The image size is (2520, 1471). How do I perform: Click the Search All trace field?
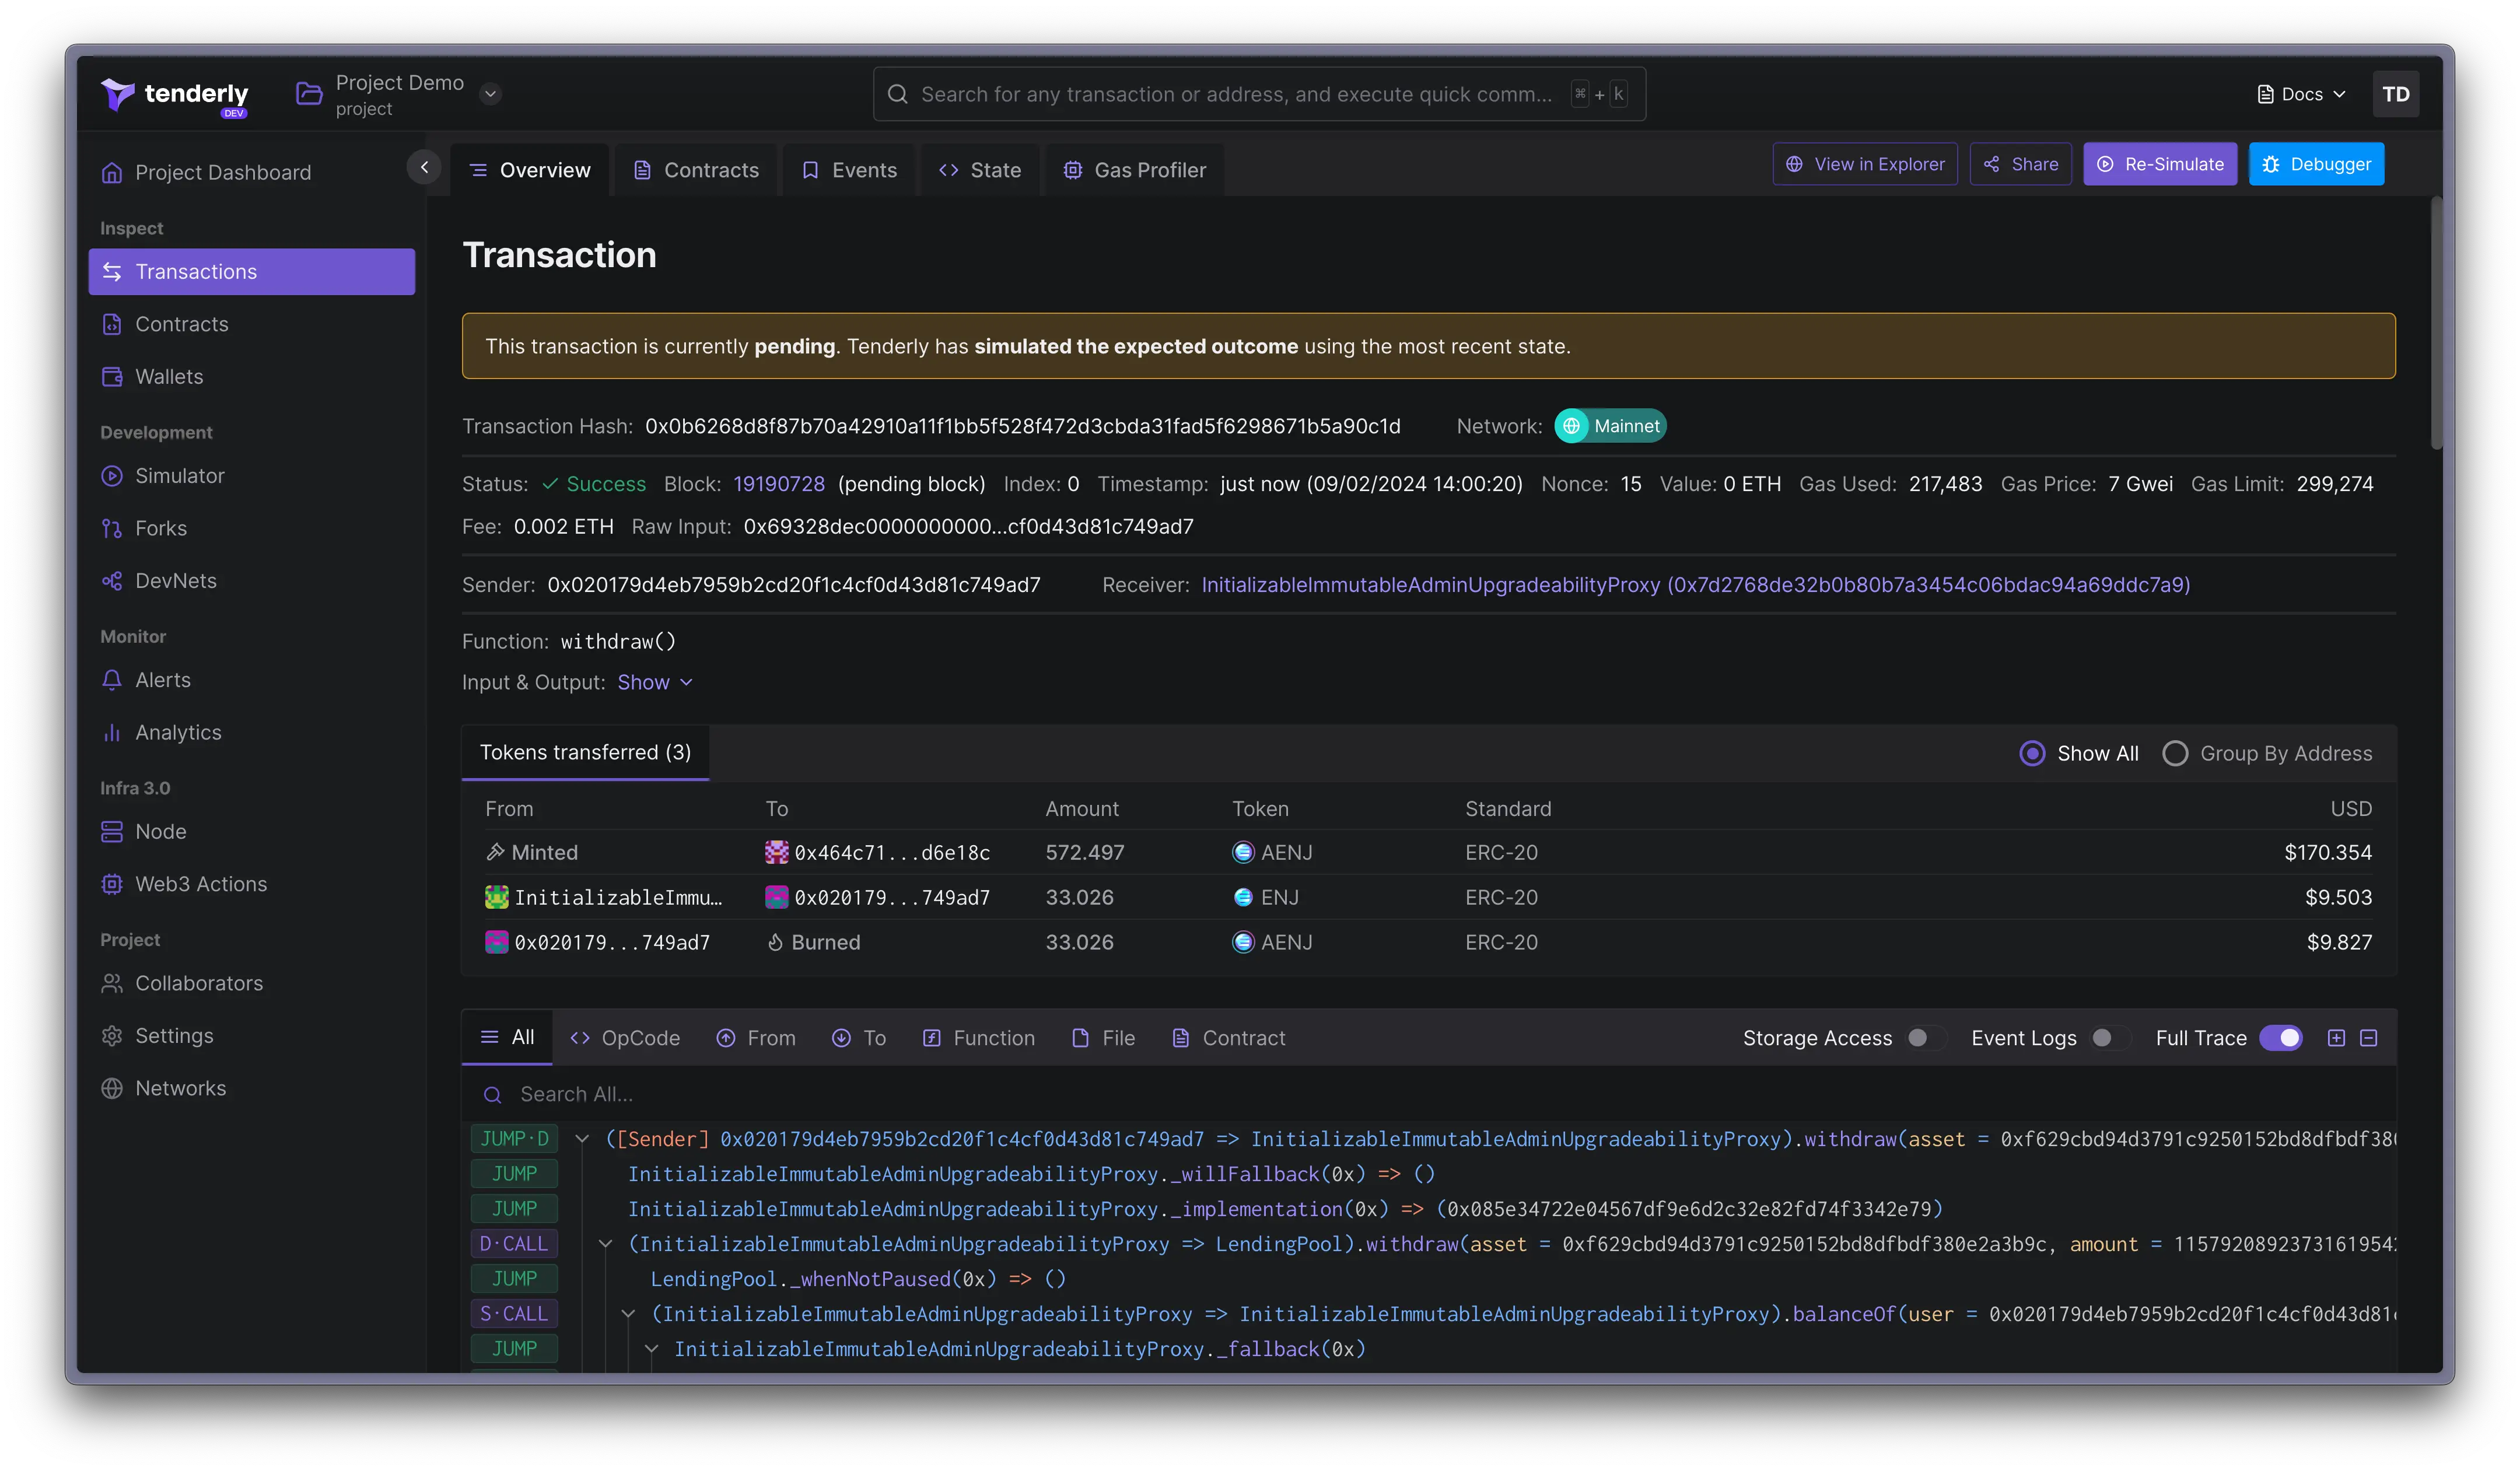click(1429, 1094)
